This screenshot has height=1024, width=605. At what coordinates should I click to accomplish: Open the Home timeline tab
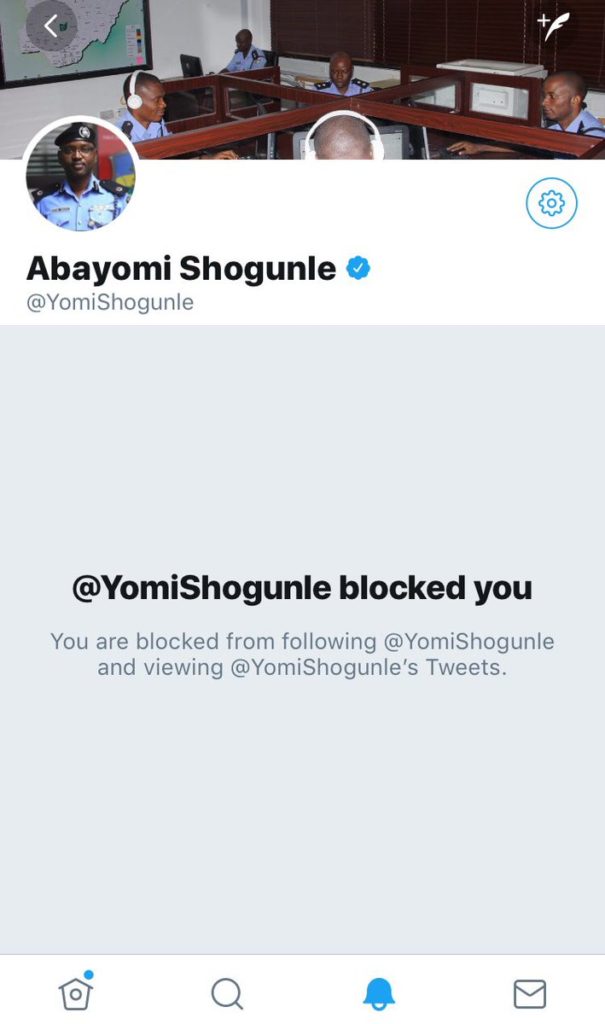[76, 993]
